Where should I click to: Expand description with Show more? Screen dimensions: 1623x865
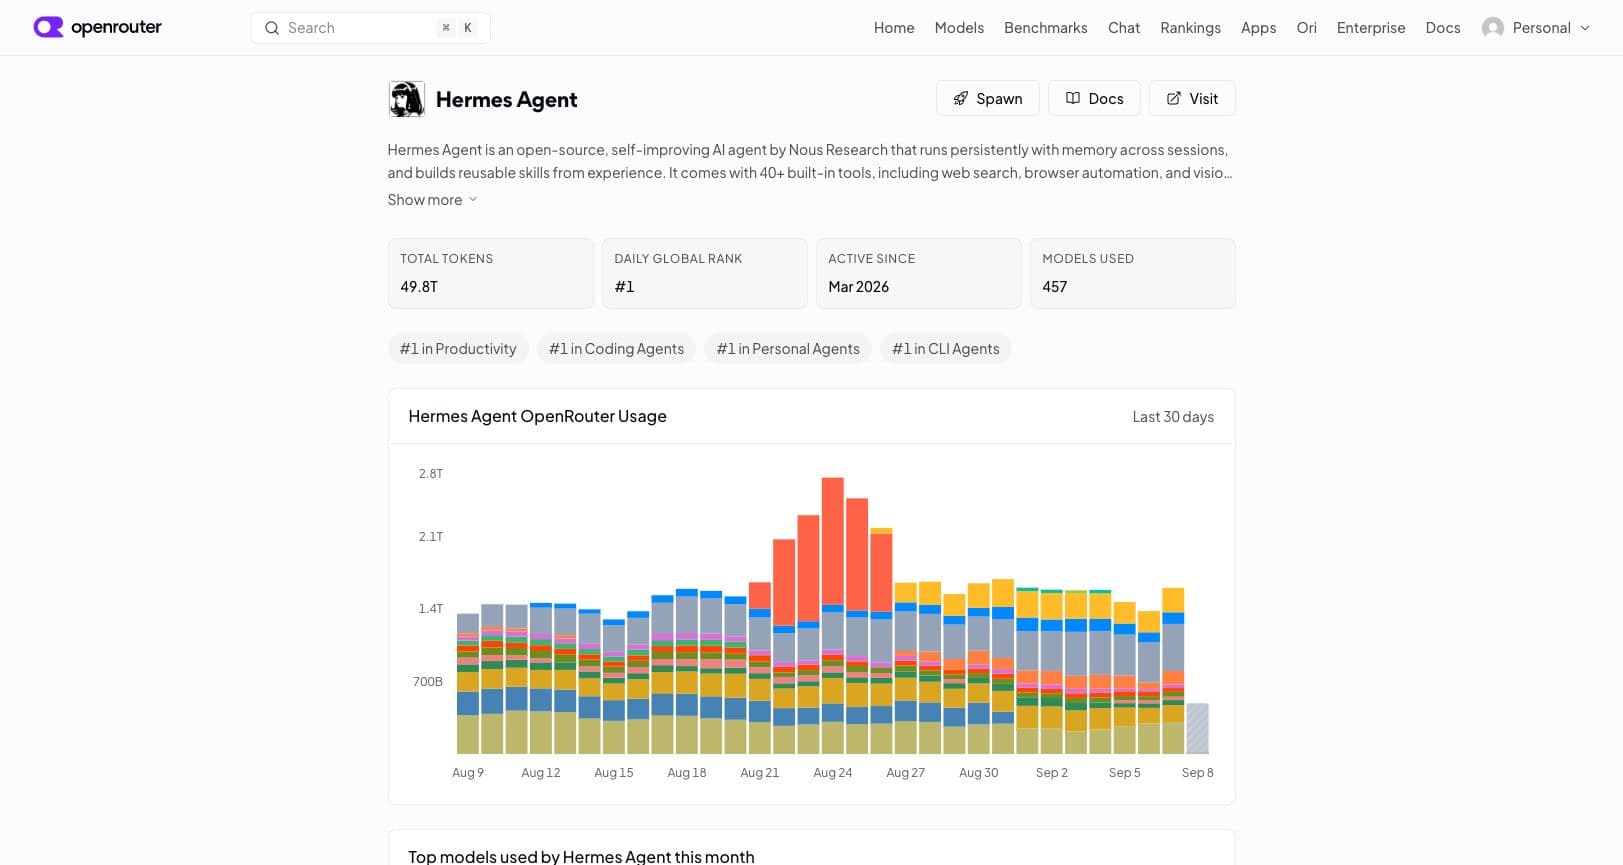(432, 200)
